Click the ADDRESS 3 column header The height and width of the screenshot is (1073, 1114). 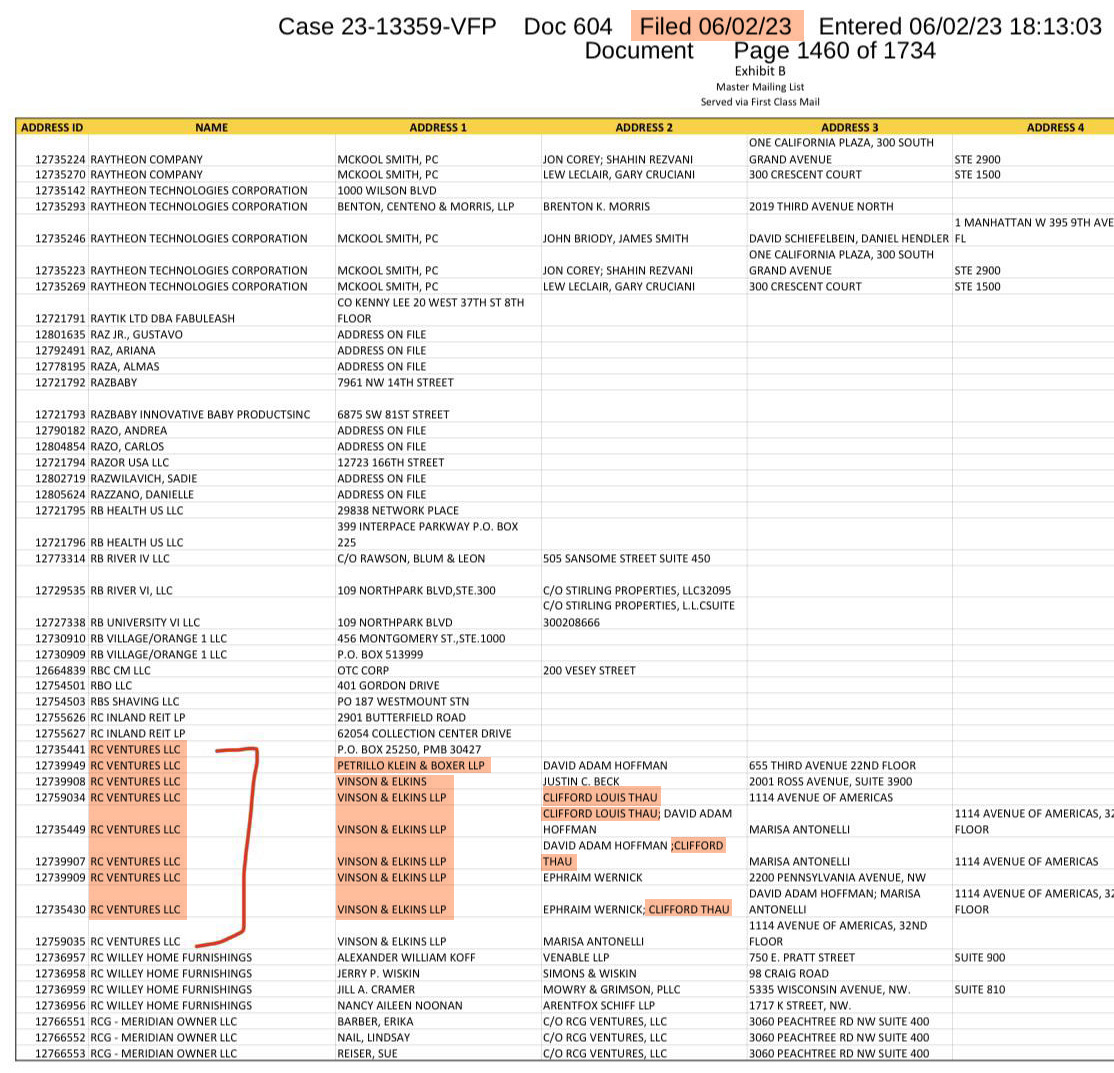(850, 127)
